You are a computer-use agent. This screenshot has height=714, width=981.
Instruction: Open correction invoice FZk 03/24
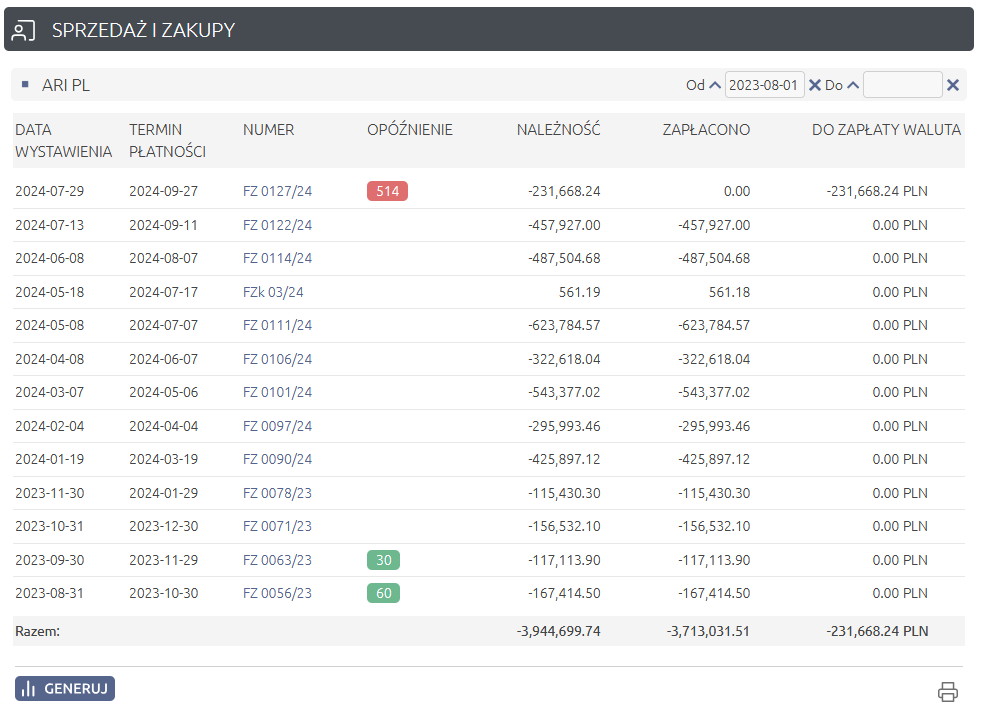pos(273,292)
